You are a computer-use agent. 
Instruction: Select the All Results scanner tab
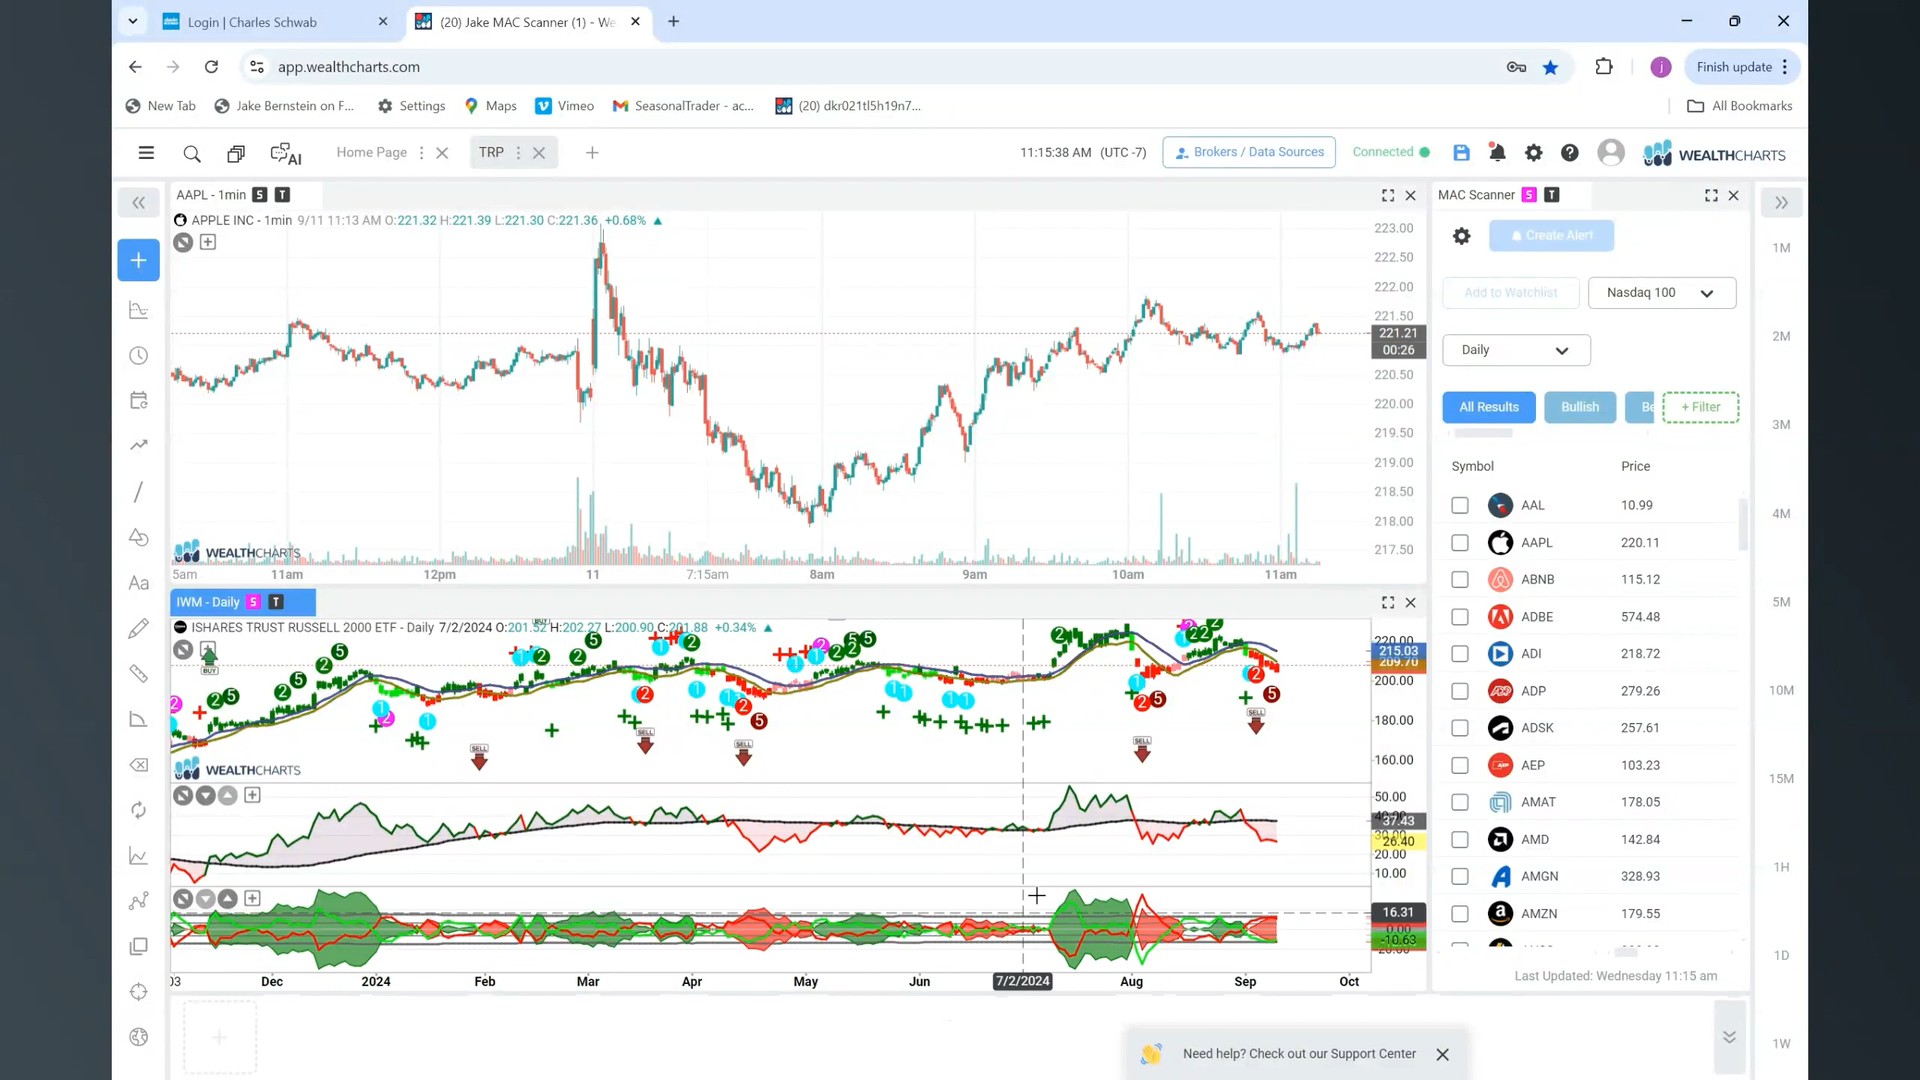pos(1489,407)
